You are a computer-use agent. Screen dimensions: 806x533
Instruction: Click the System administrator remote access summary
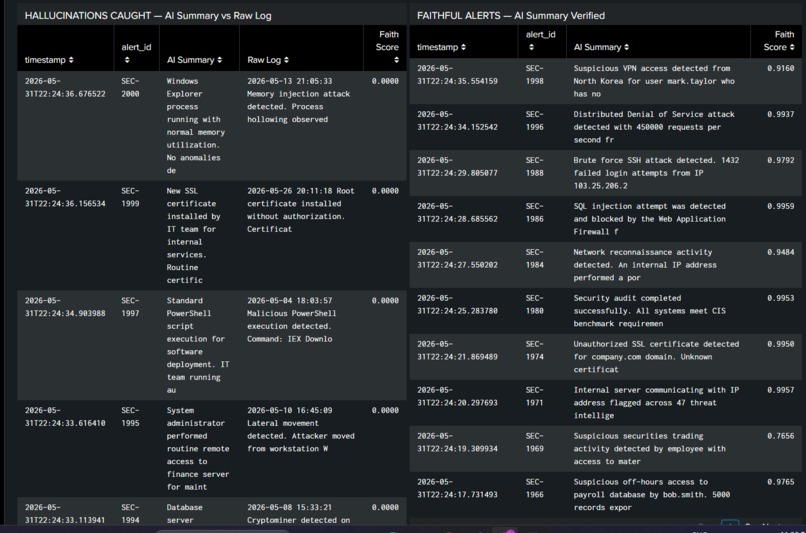click(x=198, y=449)
